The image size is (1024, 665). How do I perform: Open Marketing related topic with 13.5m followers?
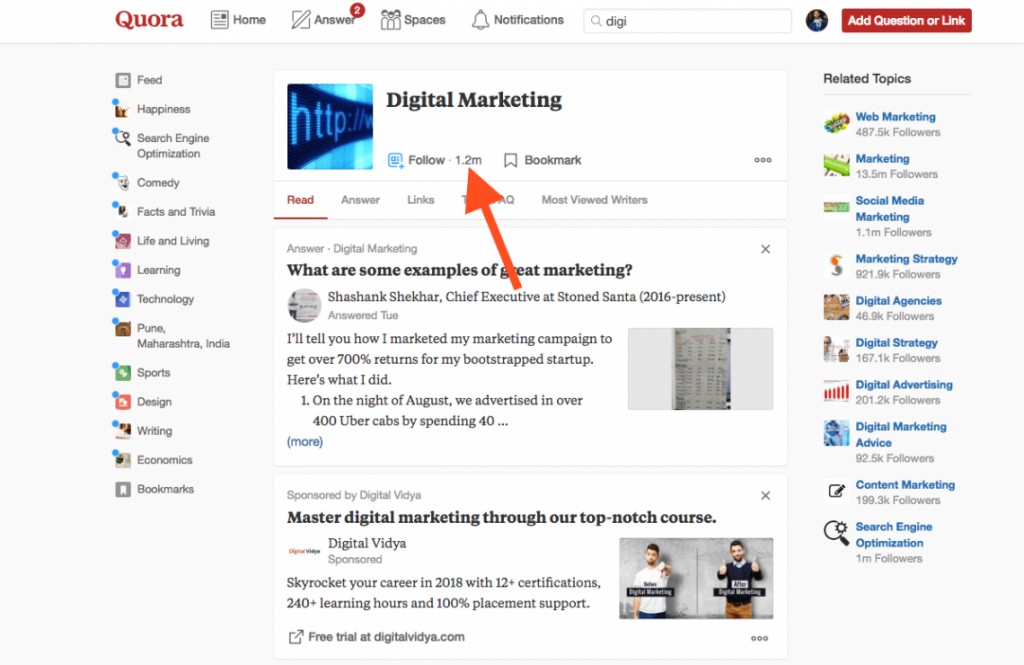tap(882, 159)
